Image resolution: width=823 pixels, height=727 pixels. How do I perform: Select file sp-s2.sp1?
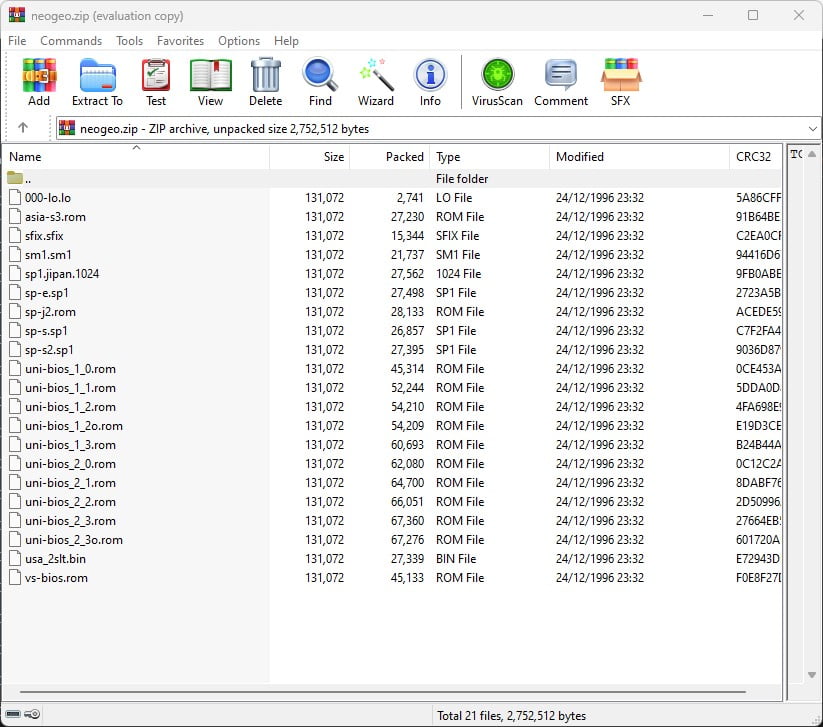coord(49,350)
